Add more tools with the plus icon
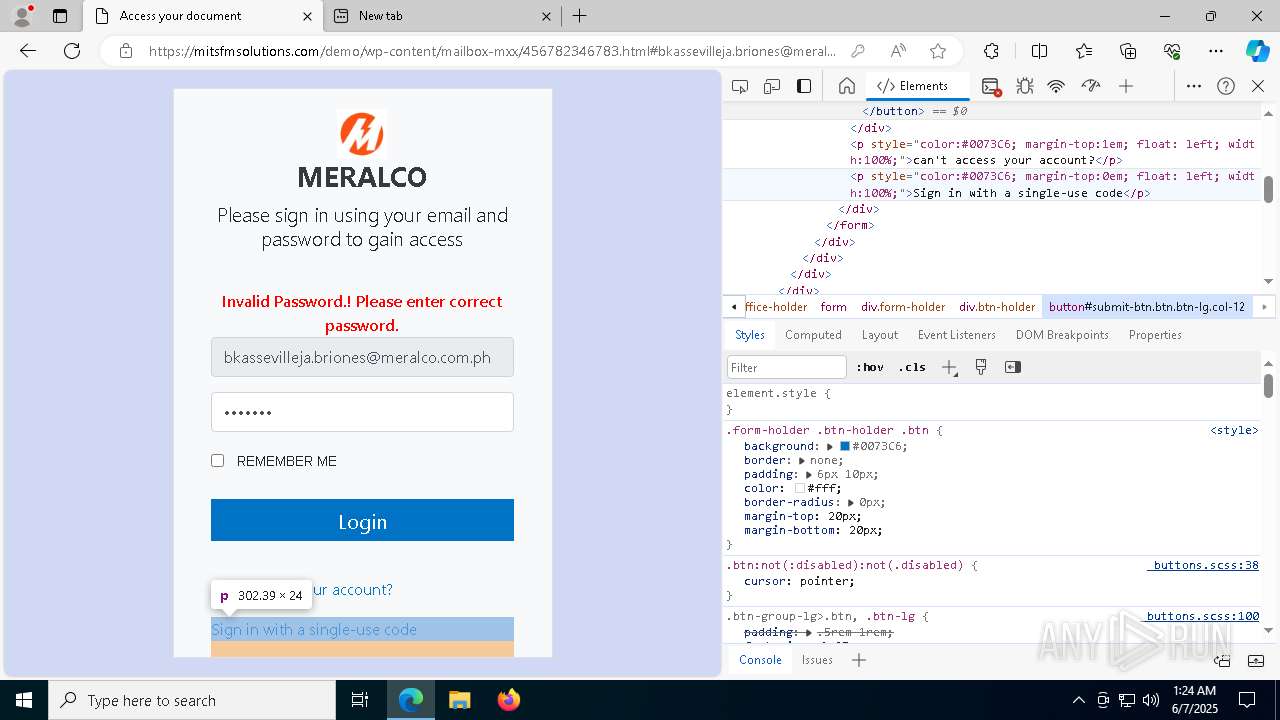Screen dimensions: 1280x720 1126,86
